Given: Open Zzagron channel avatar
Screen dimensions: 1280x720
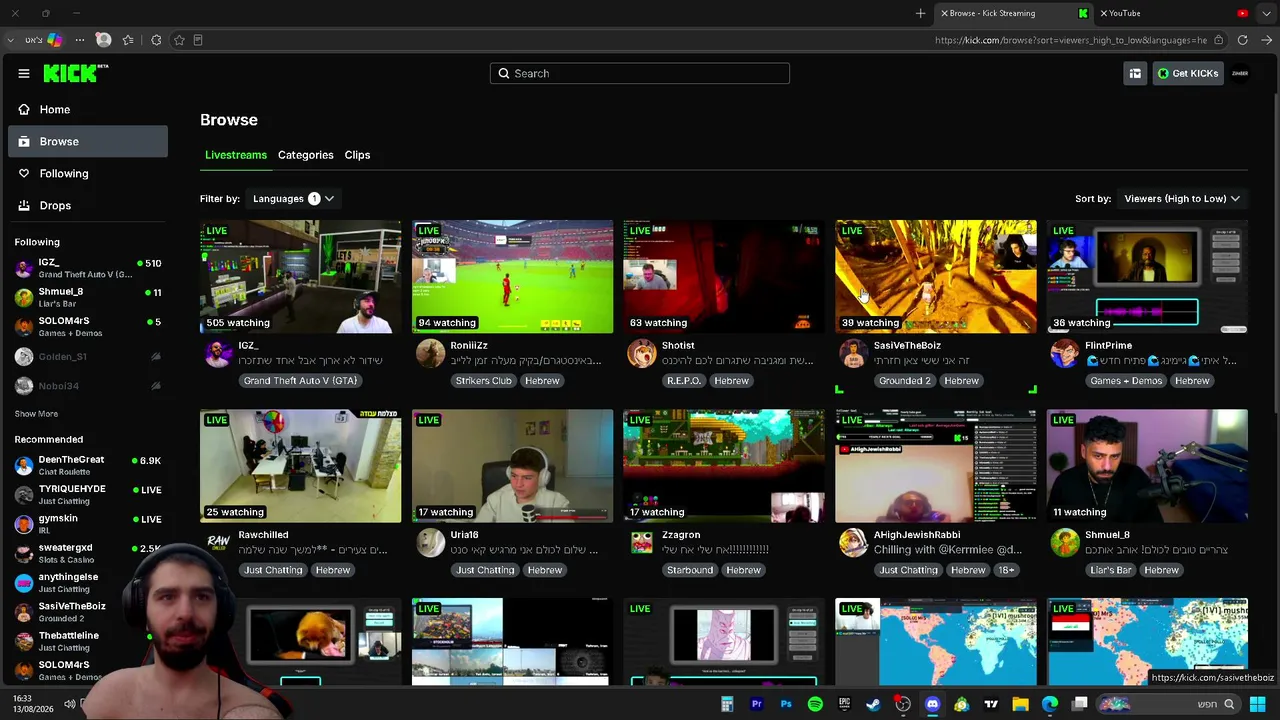Looking at the screenshot, I should pos(642,543).
